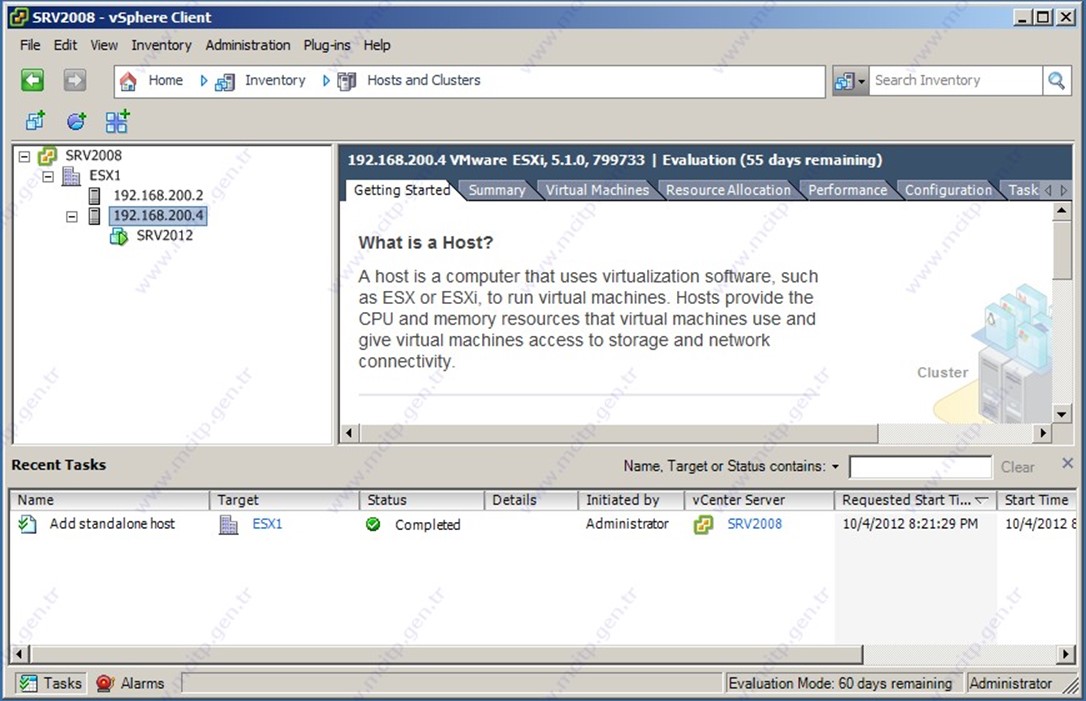Click the Inventory icon in navigation bar

click(x=224, y=82)
